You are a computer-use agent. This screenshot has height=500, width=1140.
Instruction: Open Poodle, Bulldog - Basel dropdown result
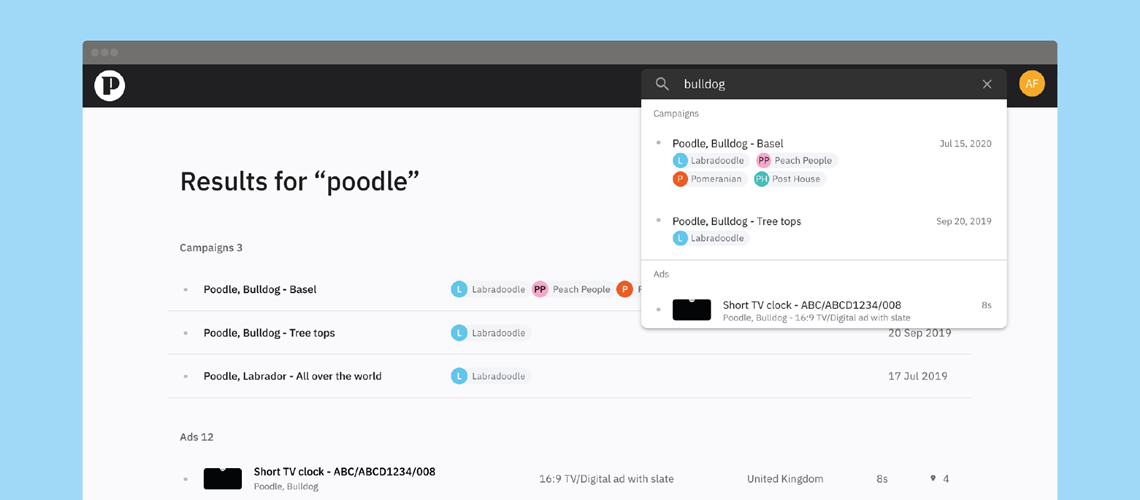[728, 143]
